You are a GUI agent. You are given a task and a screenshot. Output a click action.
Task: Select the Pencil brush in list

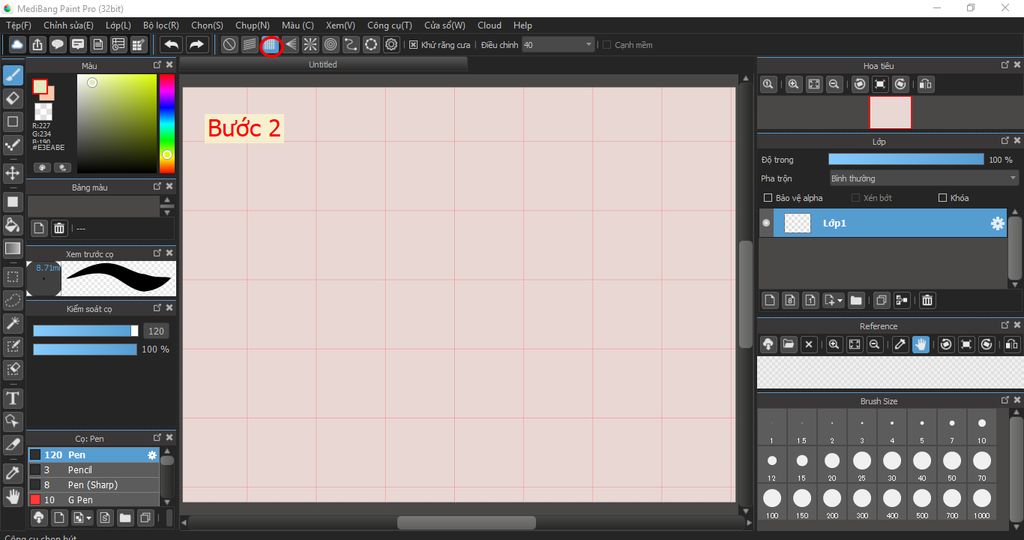tap(93, 470)
